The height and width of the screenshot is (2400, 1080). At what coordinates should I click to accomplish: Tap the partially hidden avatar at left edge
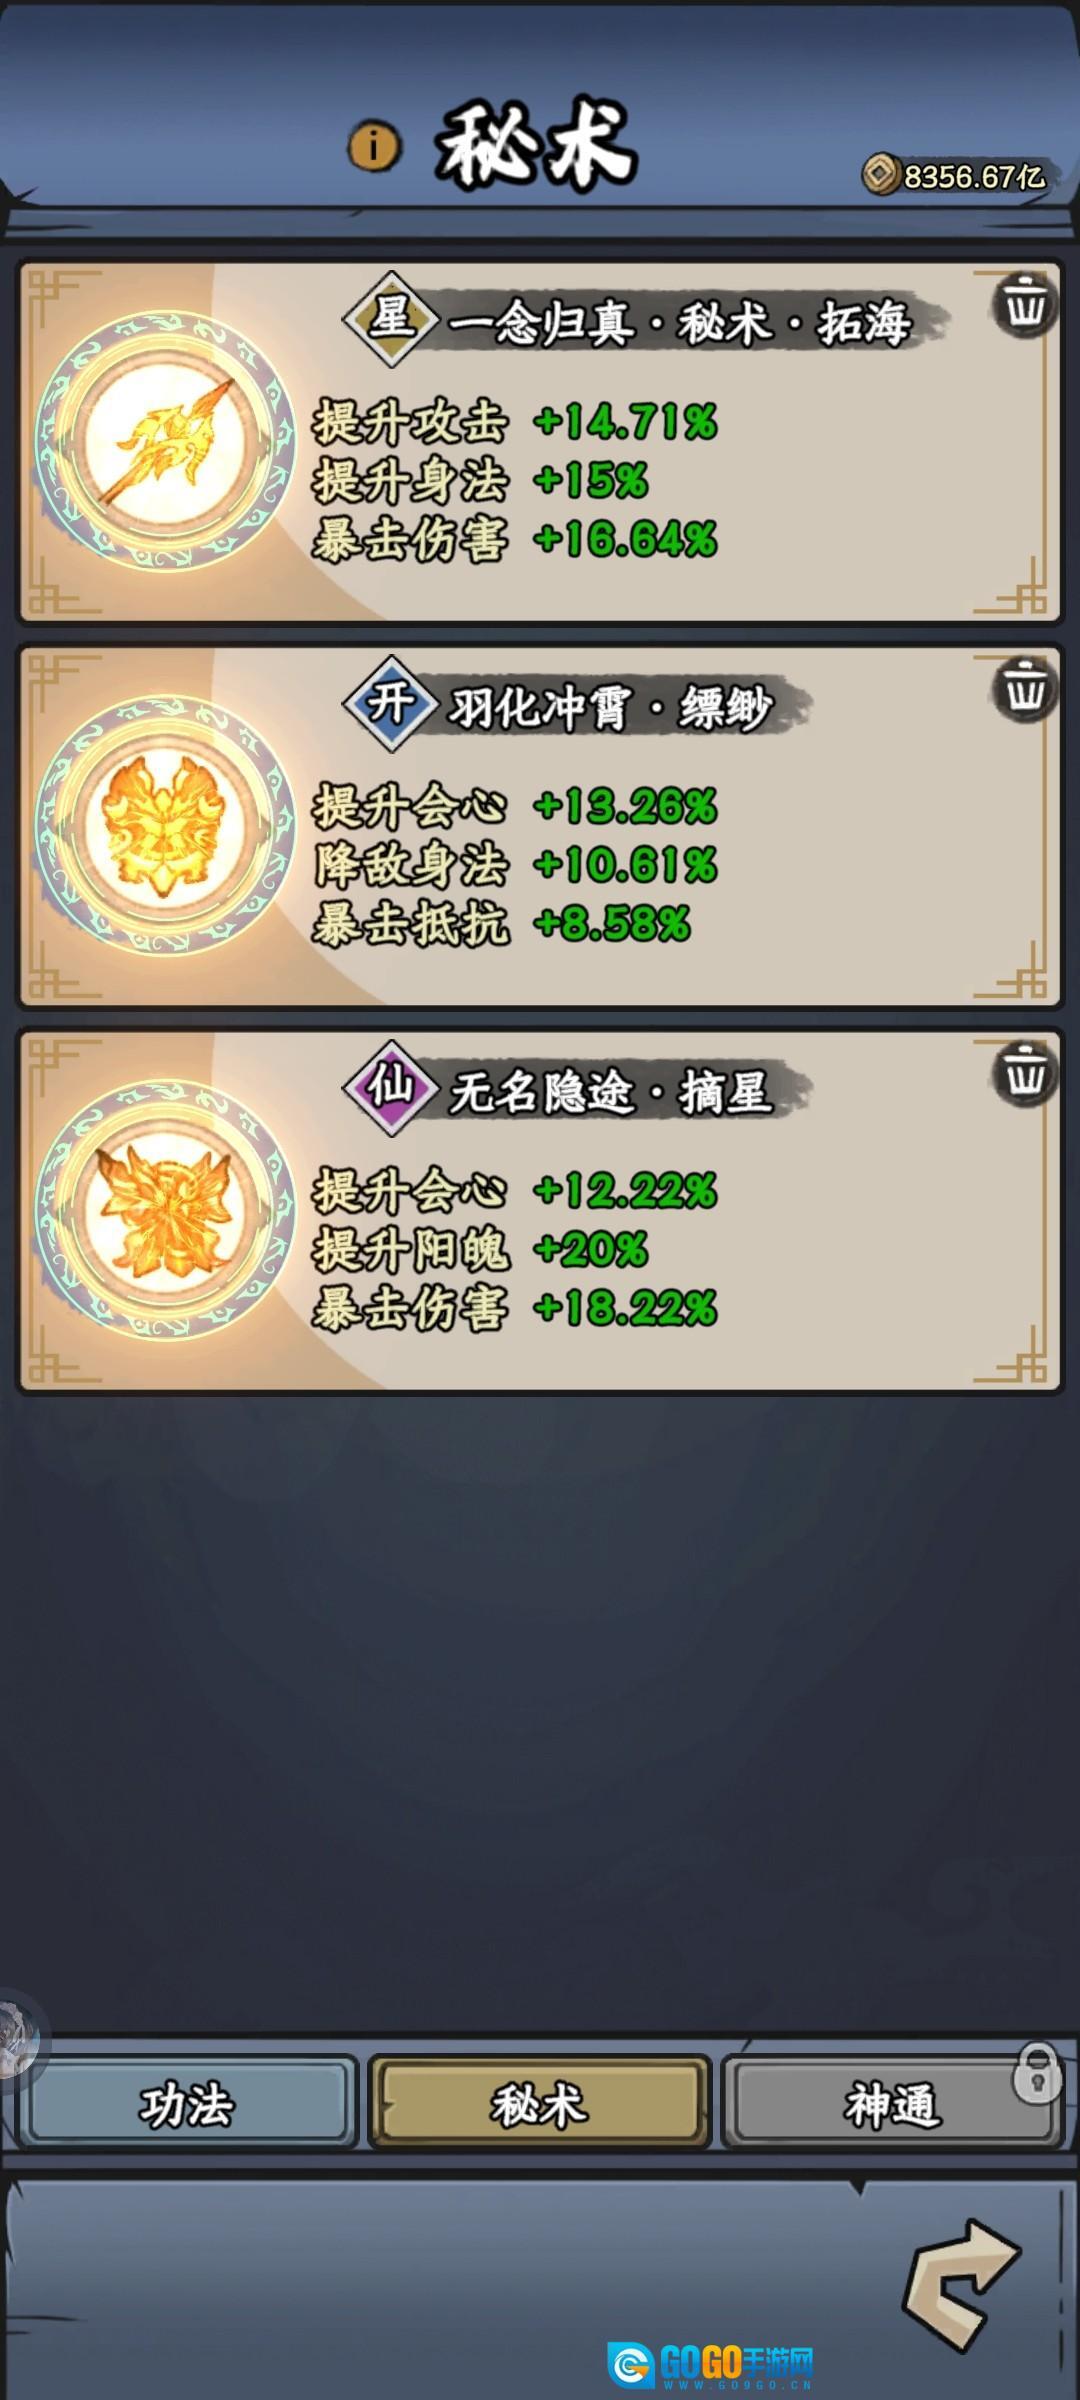[18, 2040]
